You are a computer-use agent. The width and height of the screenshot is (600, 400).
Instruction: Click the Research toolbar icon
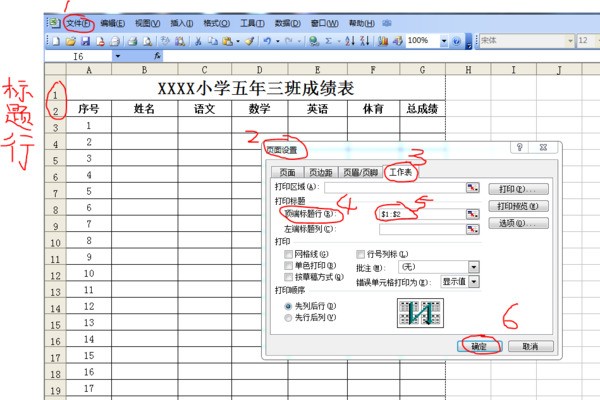[180, 41]
